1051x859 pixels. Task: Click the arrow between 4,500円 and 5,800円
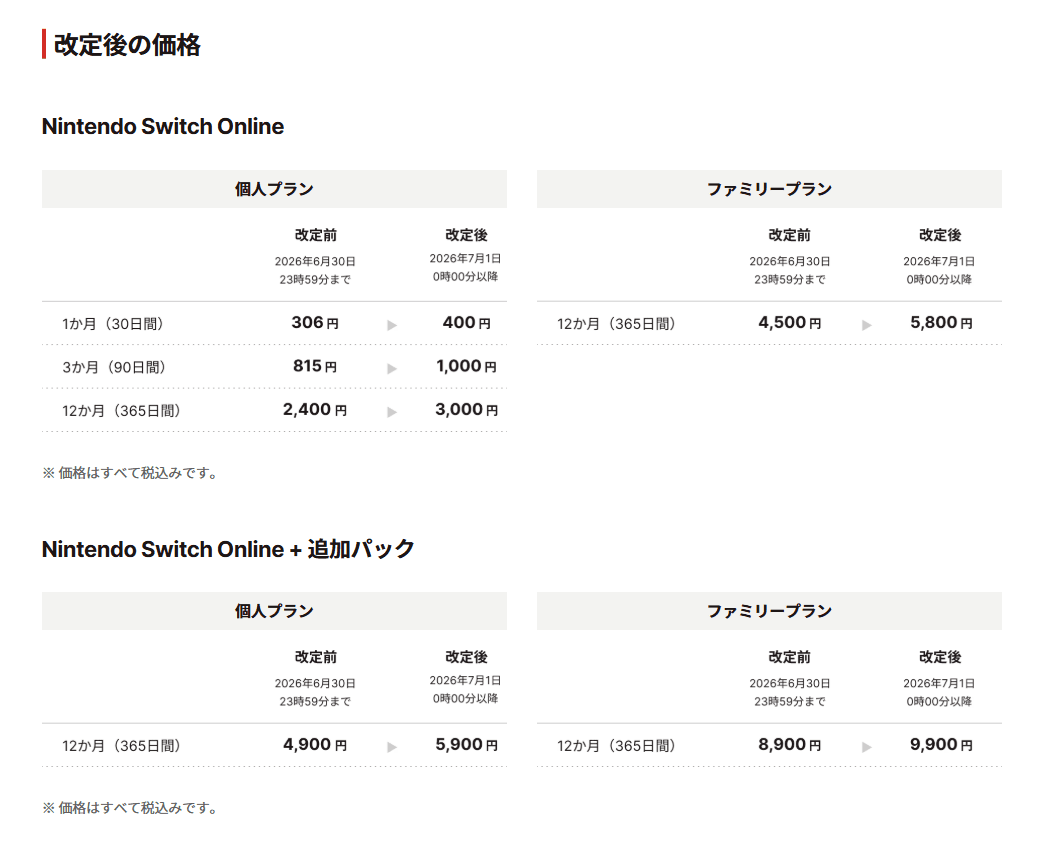(867, 326)
